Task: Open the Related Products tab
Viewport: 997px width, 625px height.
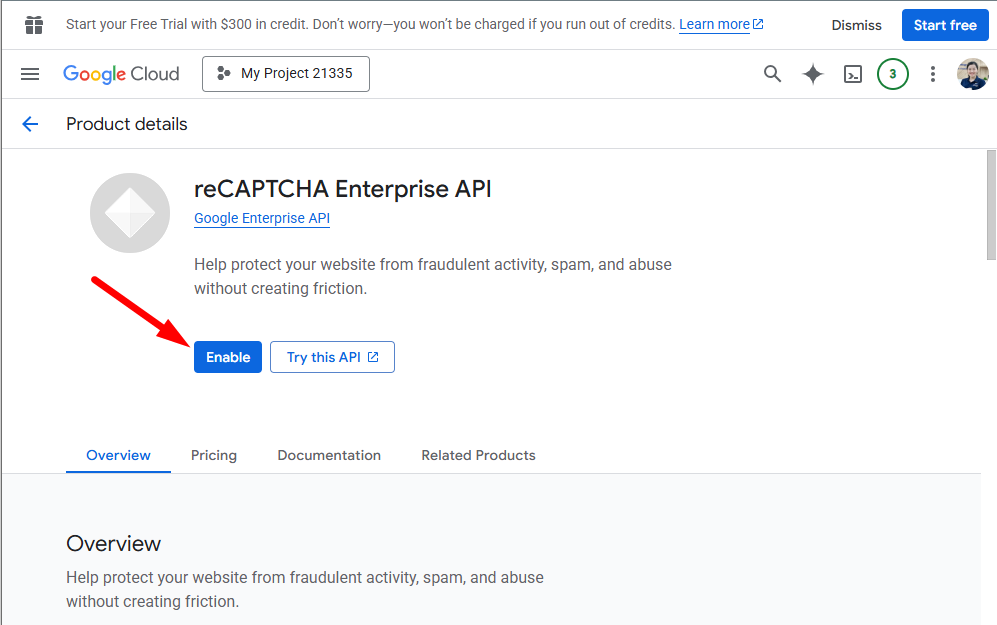Action: click(x=478, y=455)
